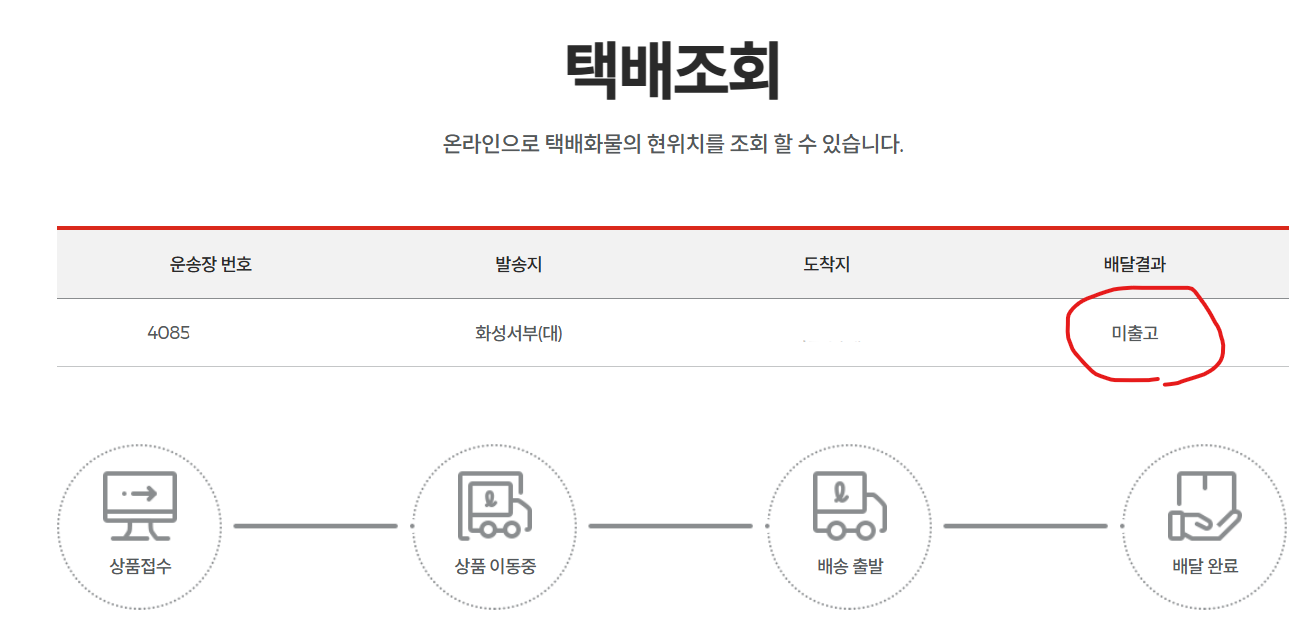
Task: Click progress line between 상품 이동중 and 배송 출발
Action: pyautogui.click(x=670, y=525)
